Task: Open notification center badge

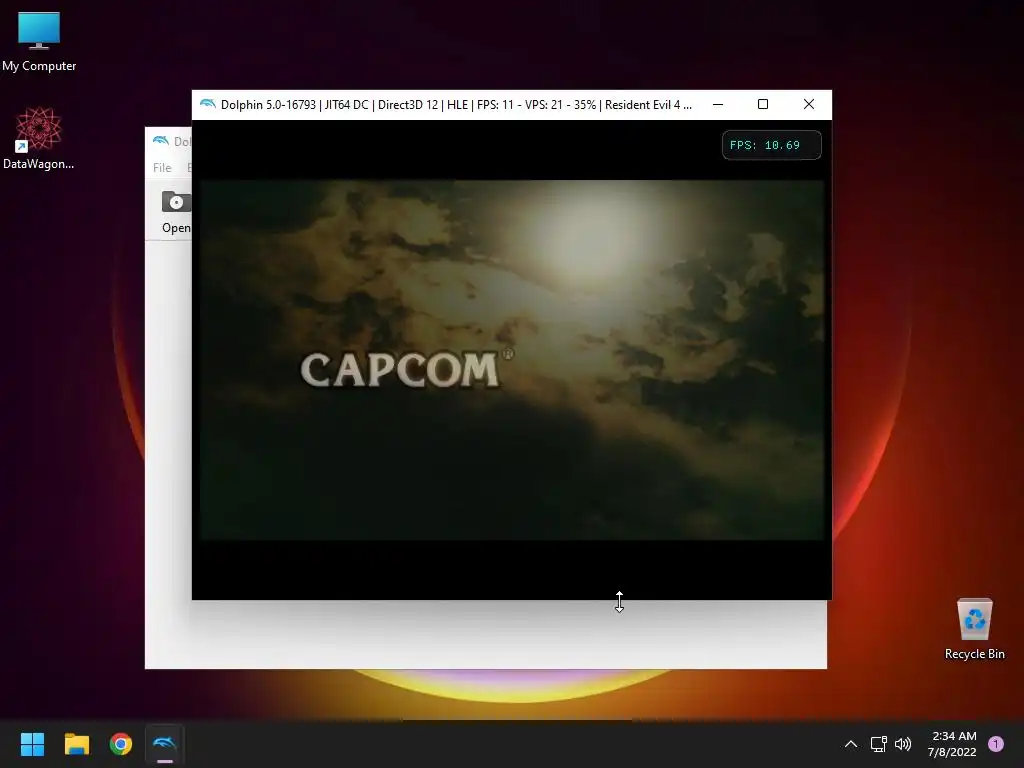Action: (x=996, y=744)
